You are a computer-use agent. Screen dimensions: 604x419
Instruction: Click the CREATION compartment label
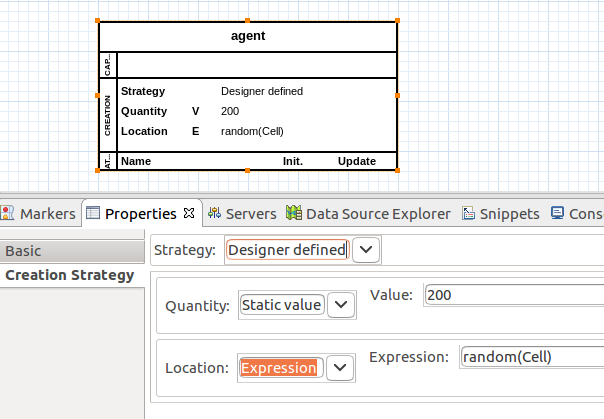107,115
